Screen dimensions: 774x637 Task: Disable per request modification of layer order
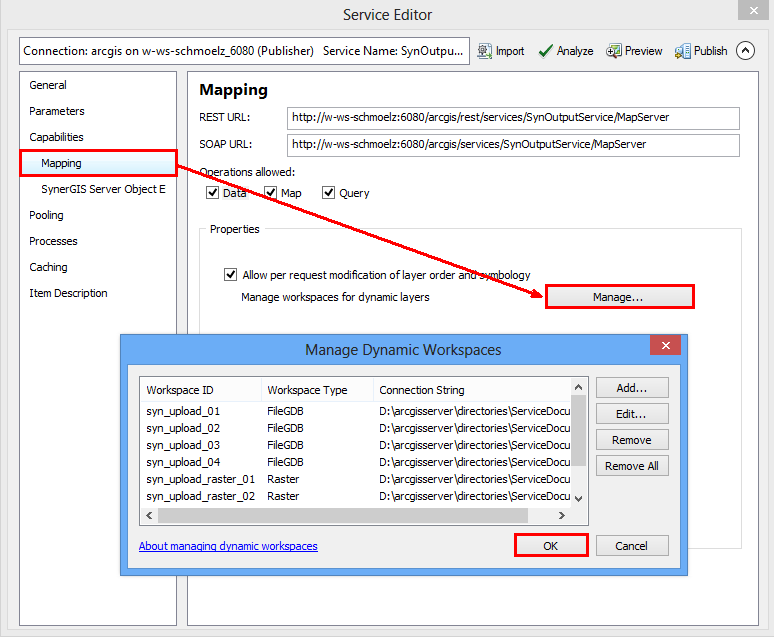[x=232, y=275]
